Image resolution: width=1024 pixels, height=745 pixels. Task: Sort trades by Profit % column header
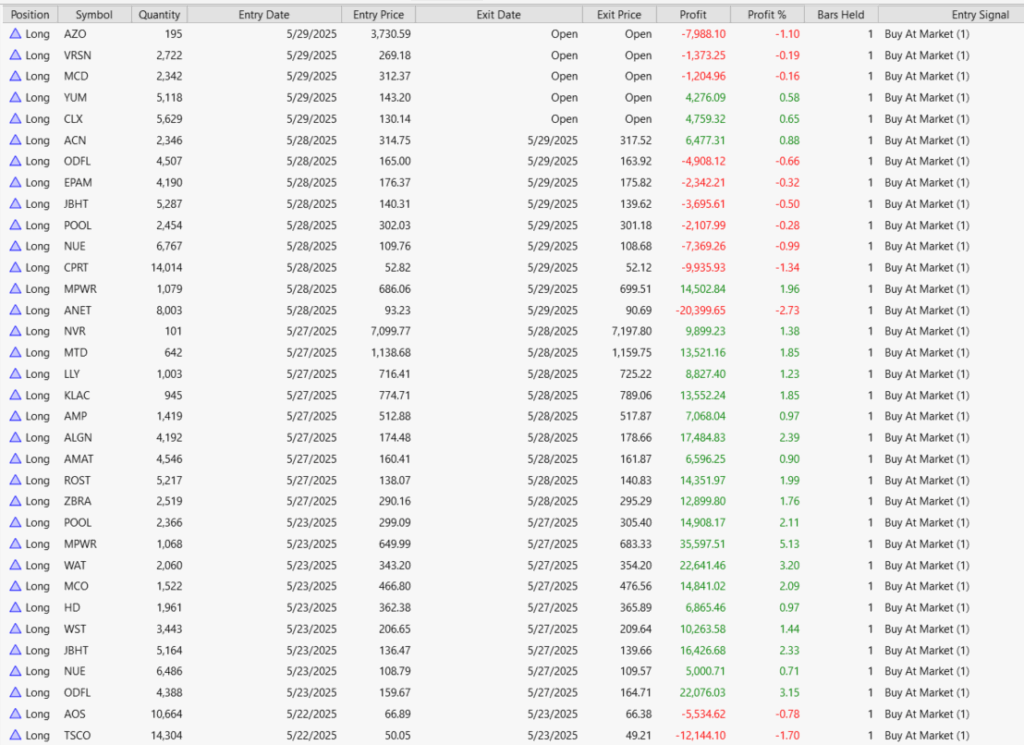coord(767,15)
